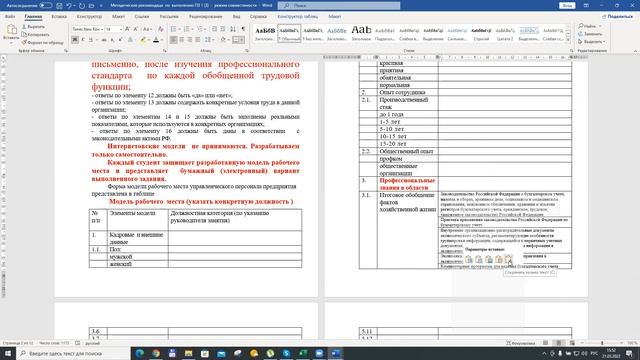Toggle italic formatting

tap(83, 40)
